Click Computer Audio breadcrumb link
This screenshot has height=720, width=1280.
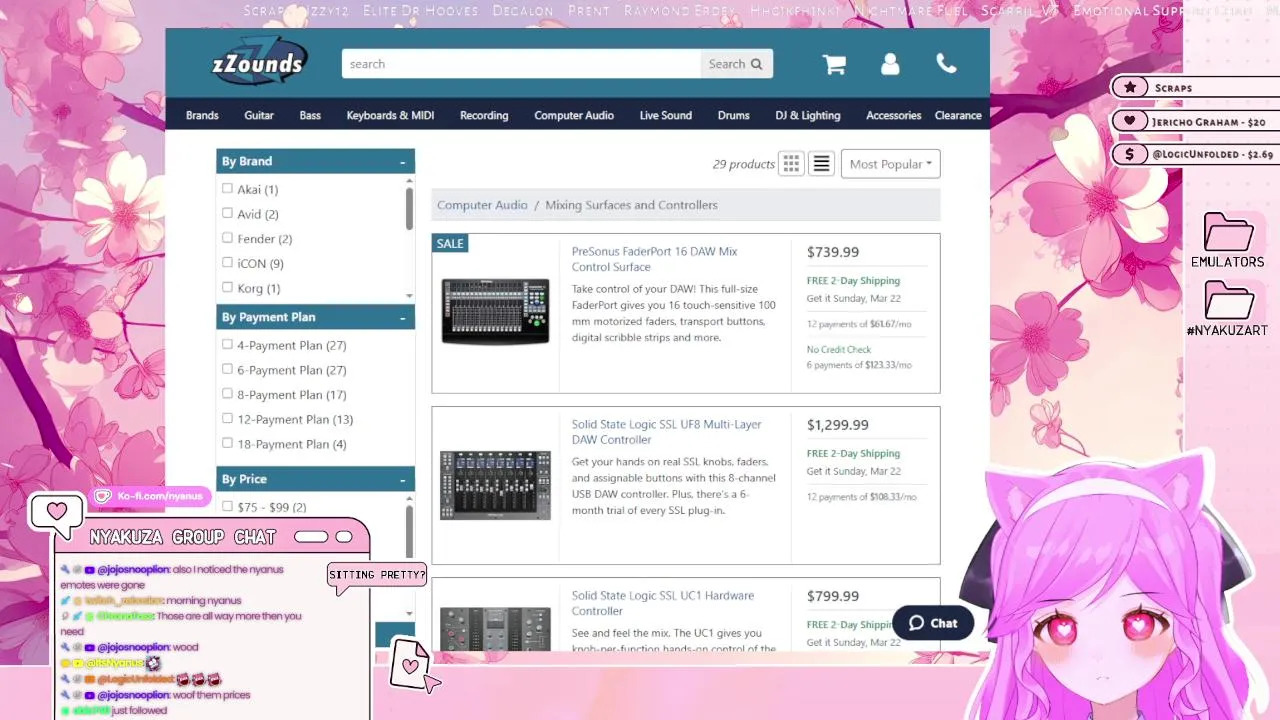[x=482, y=205]
